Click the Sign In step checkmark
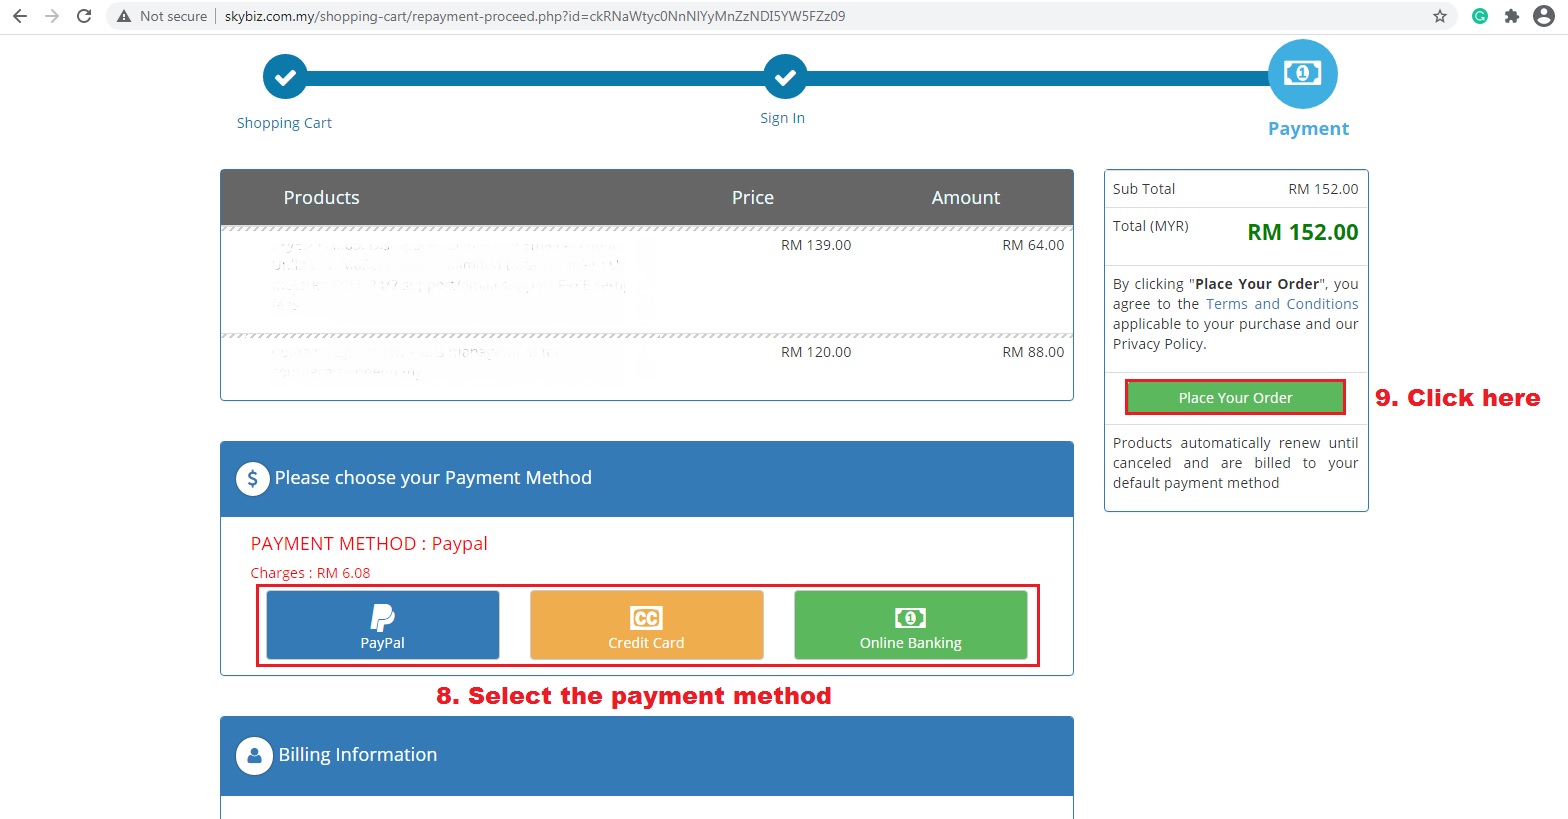The height and width of the screenshot is (819, 1568). coord(785,77)
